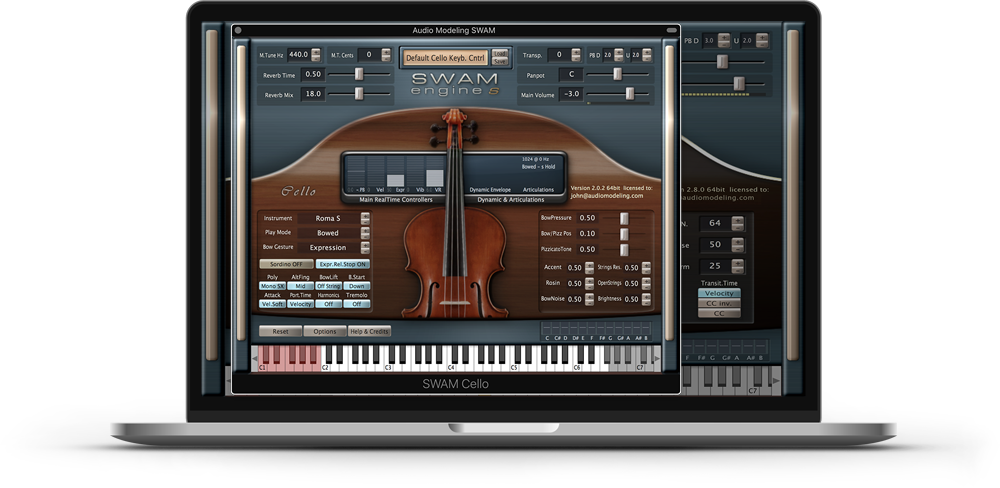The height and width of the screenshot is (488, 1000).
Task: Click the Reverb Time value field 0.50
Action: [x=312, y=74]
